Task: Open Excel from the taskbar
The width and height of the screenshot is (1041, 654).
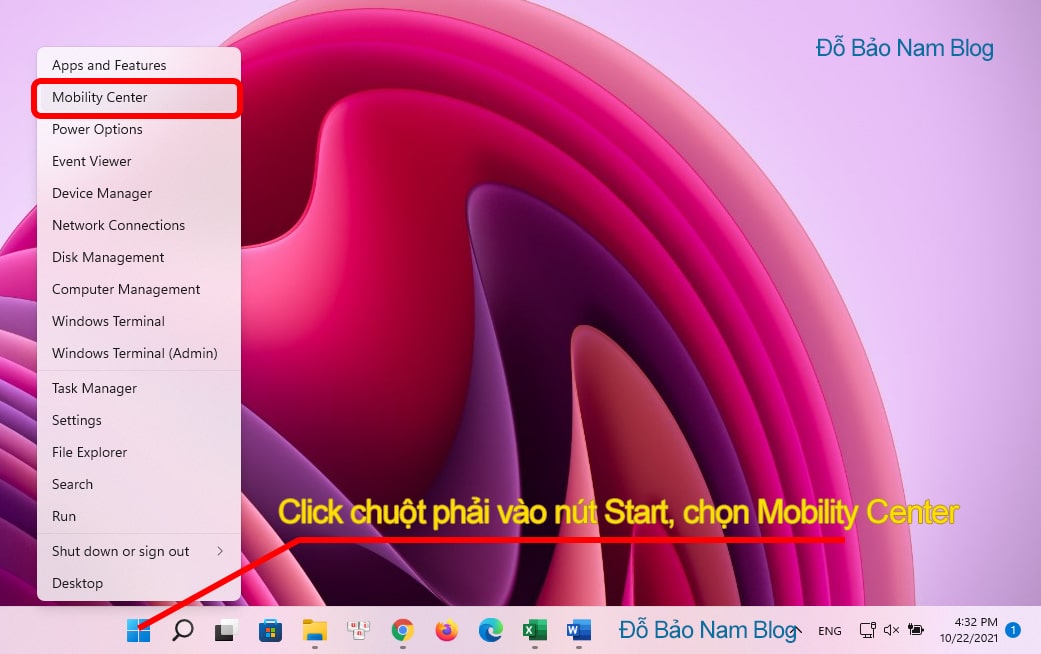Action: (534, 630)
